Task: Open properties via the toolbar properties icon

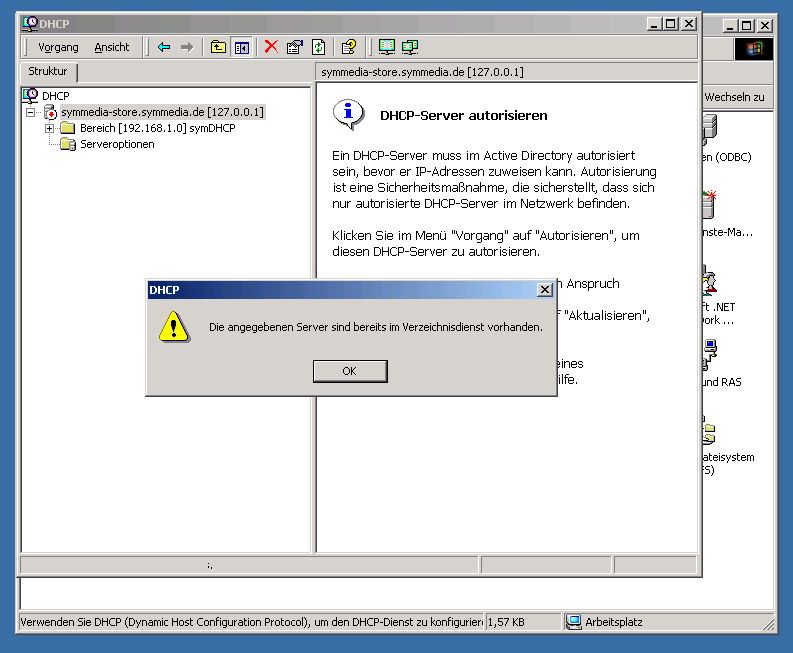Action: (x=294, y=47)
